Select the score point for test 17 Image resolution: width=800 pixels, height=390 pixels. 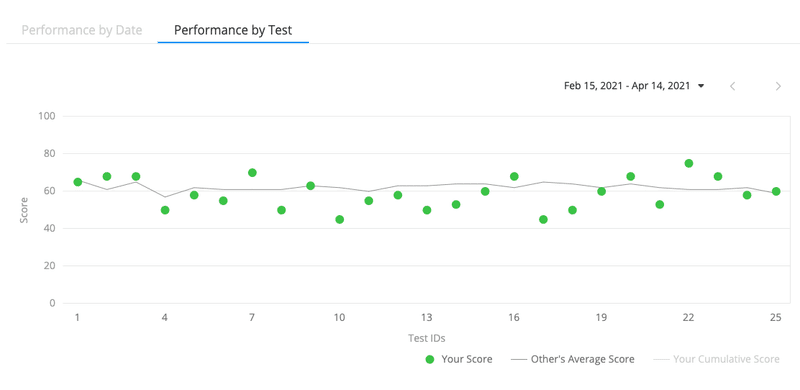tap(543, 220)
